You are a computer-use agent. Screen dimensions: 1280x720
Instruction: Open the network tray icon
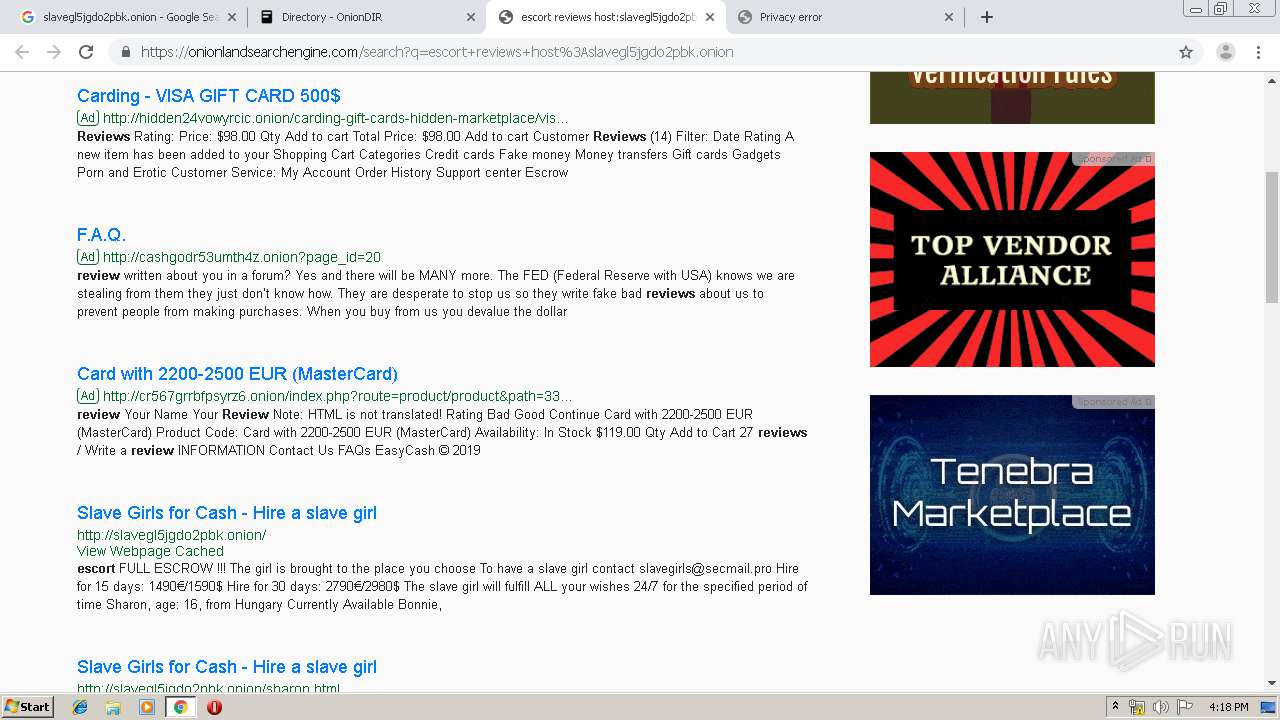[x=1137, y=707]
